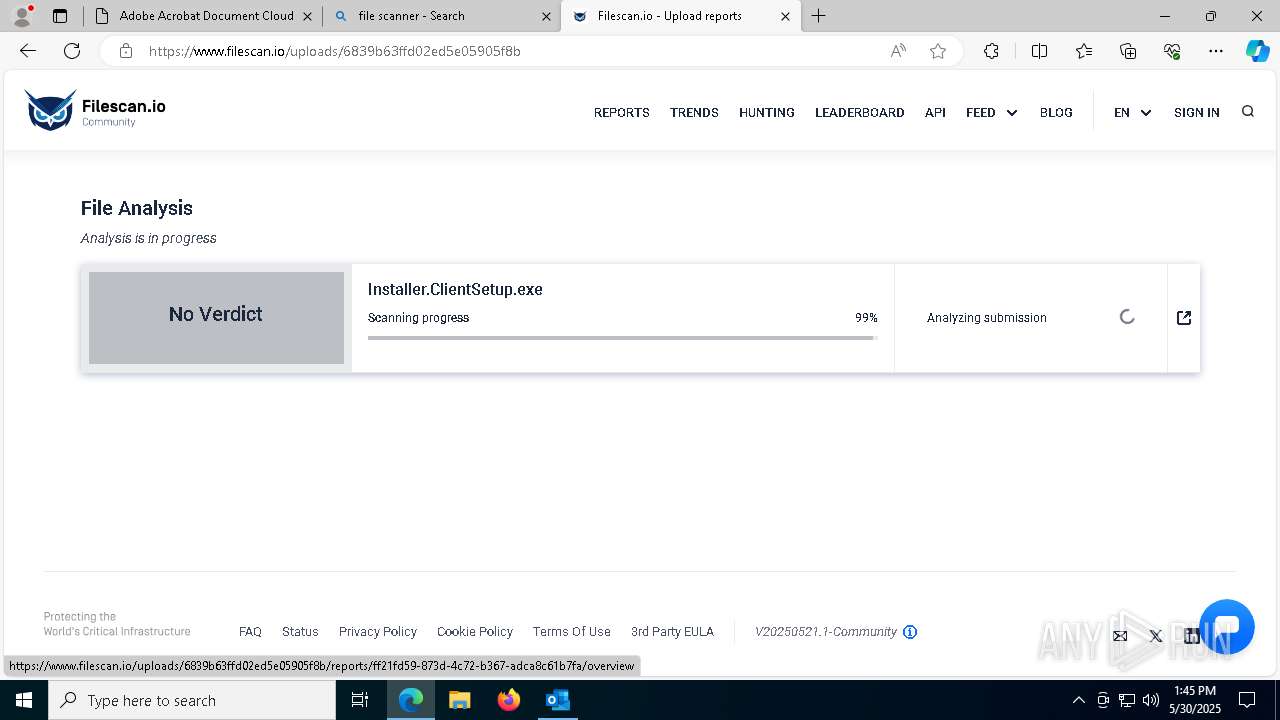Open the Status footer link
The image size is (1280, 720).
300,632
